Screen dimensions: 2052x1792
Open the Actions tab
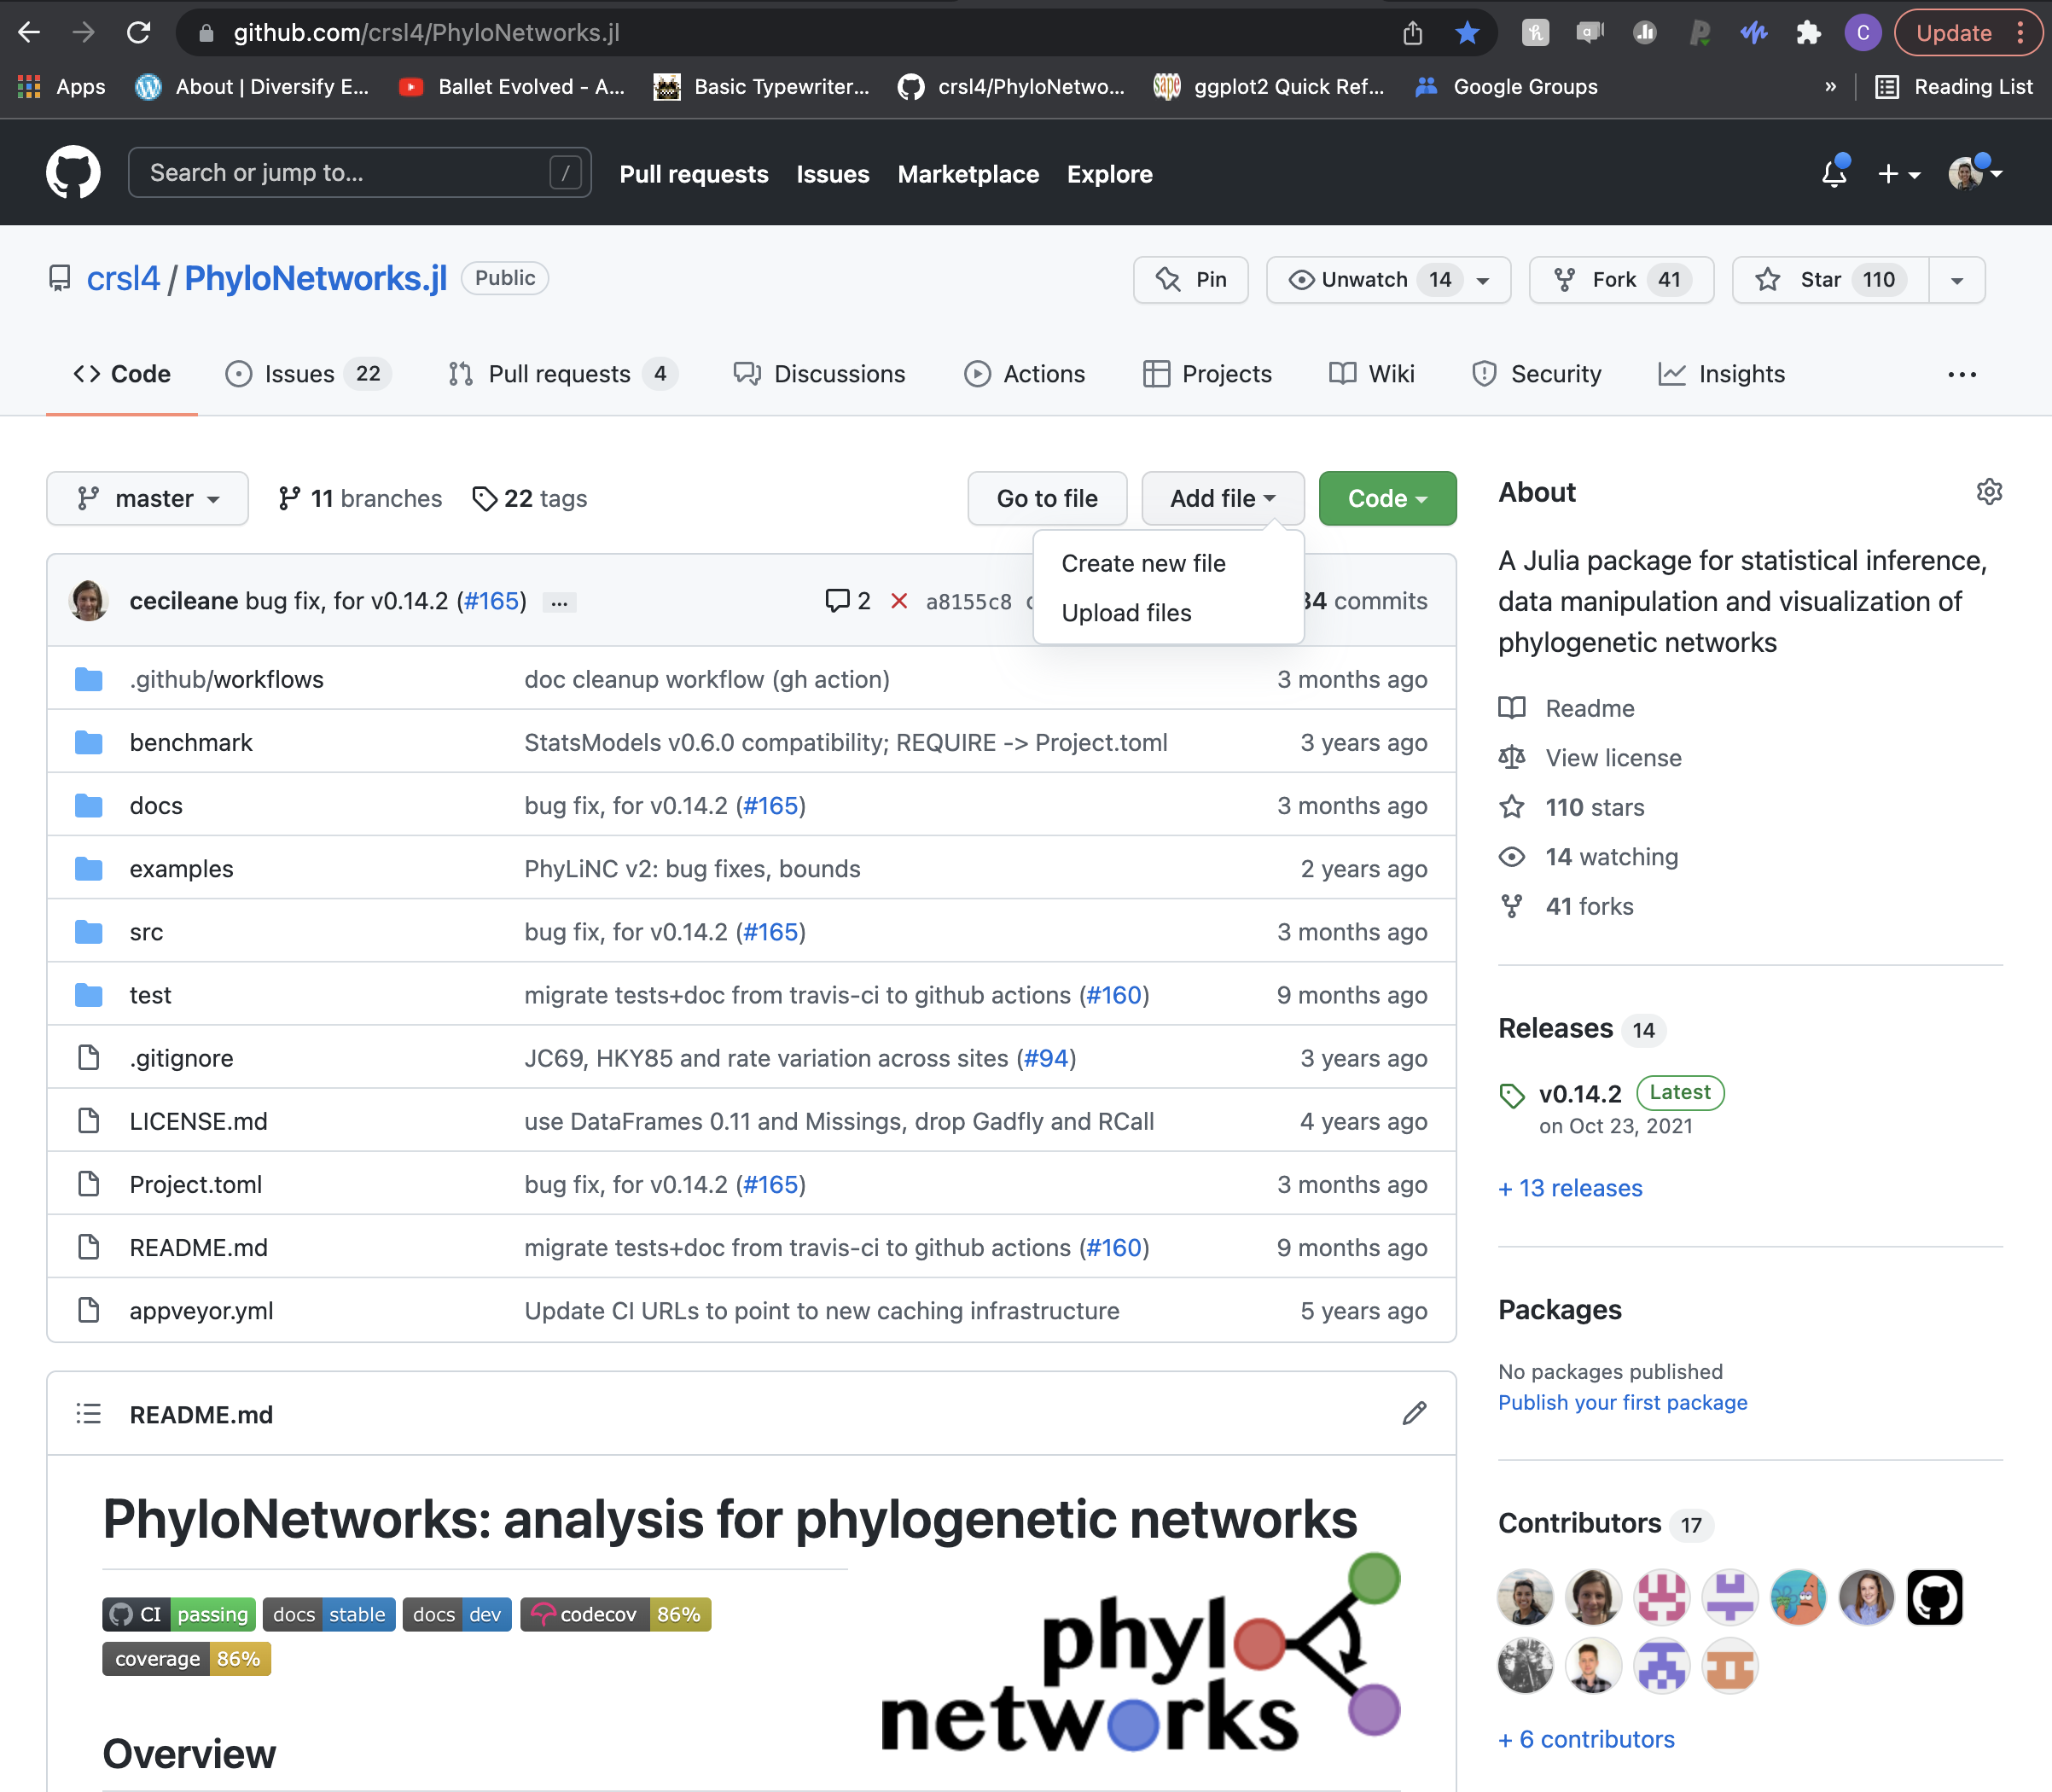(x=1024, y=374)
